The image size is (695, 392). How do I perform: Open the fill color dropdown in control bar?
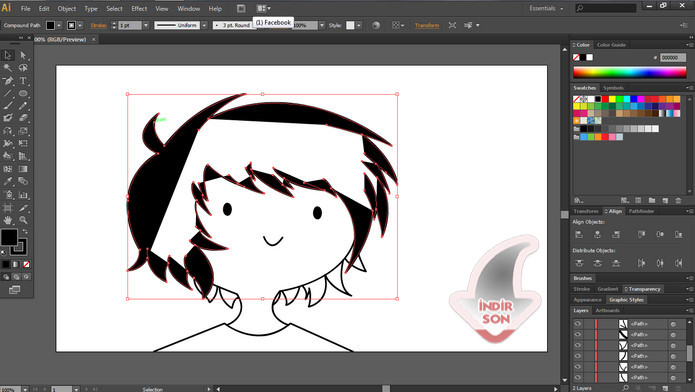tap(59, 25)
